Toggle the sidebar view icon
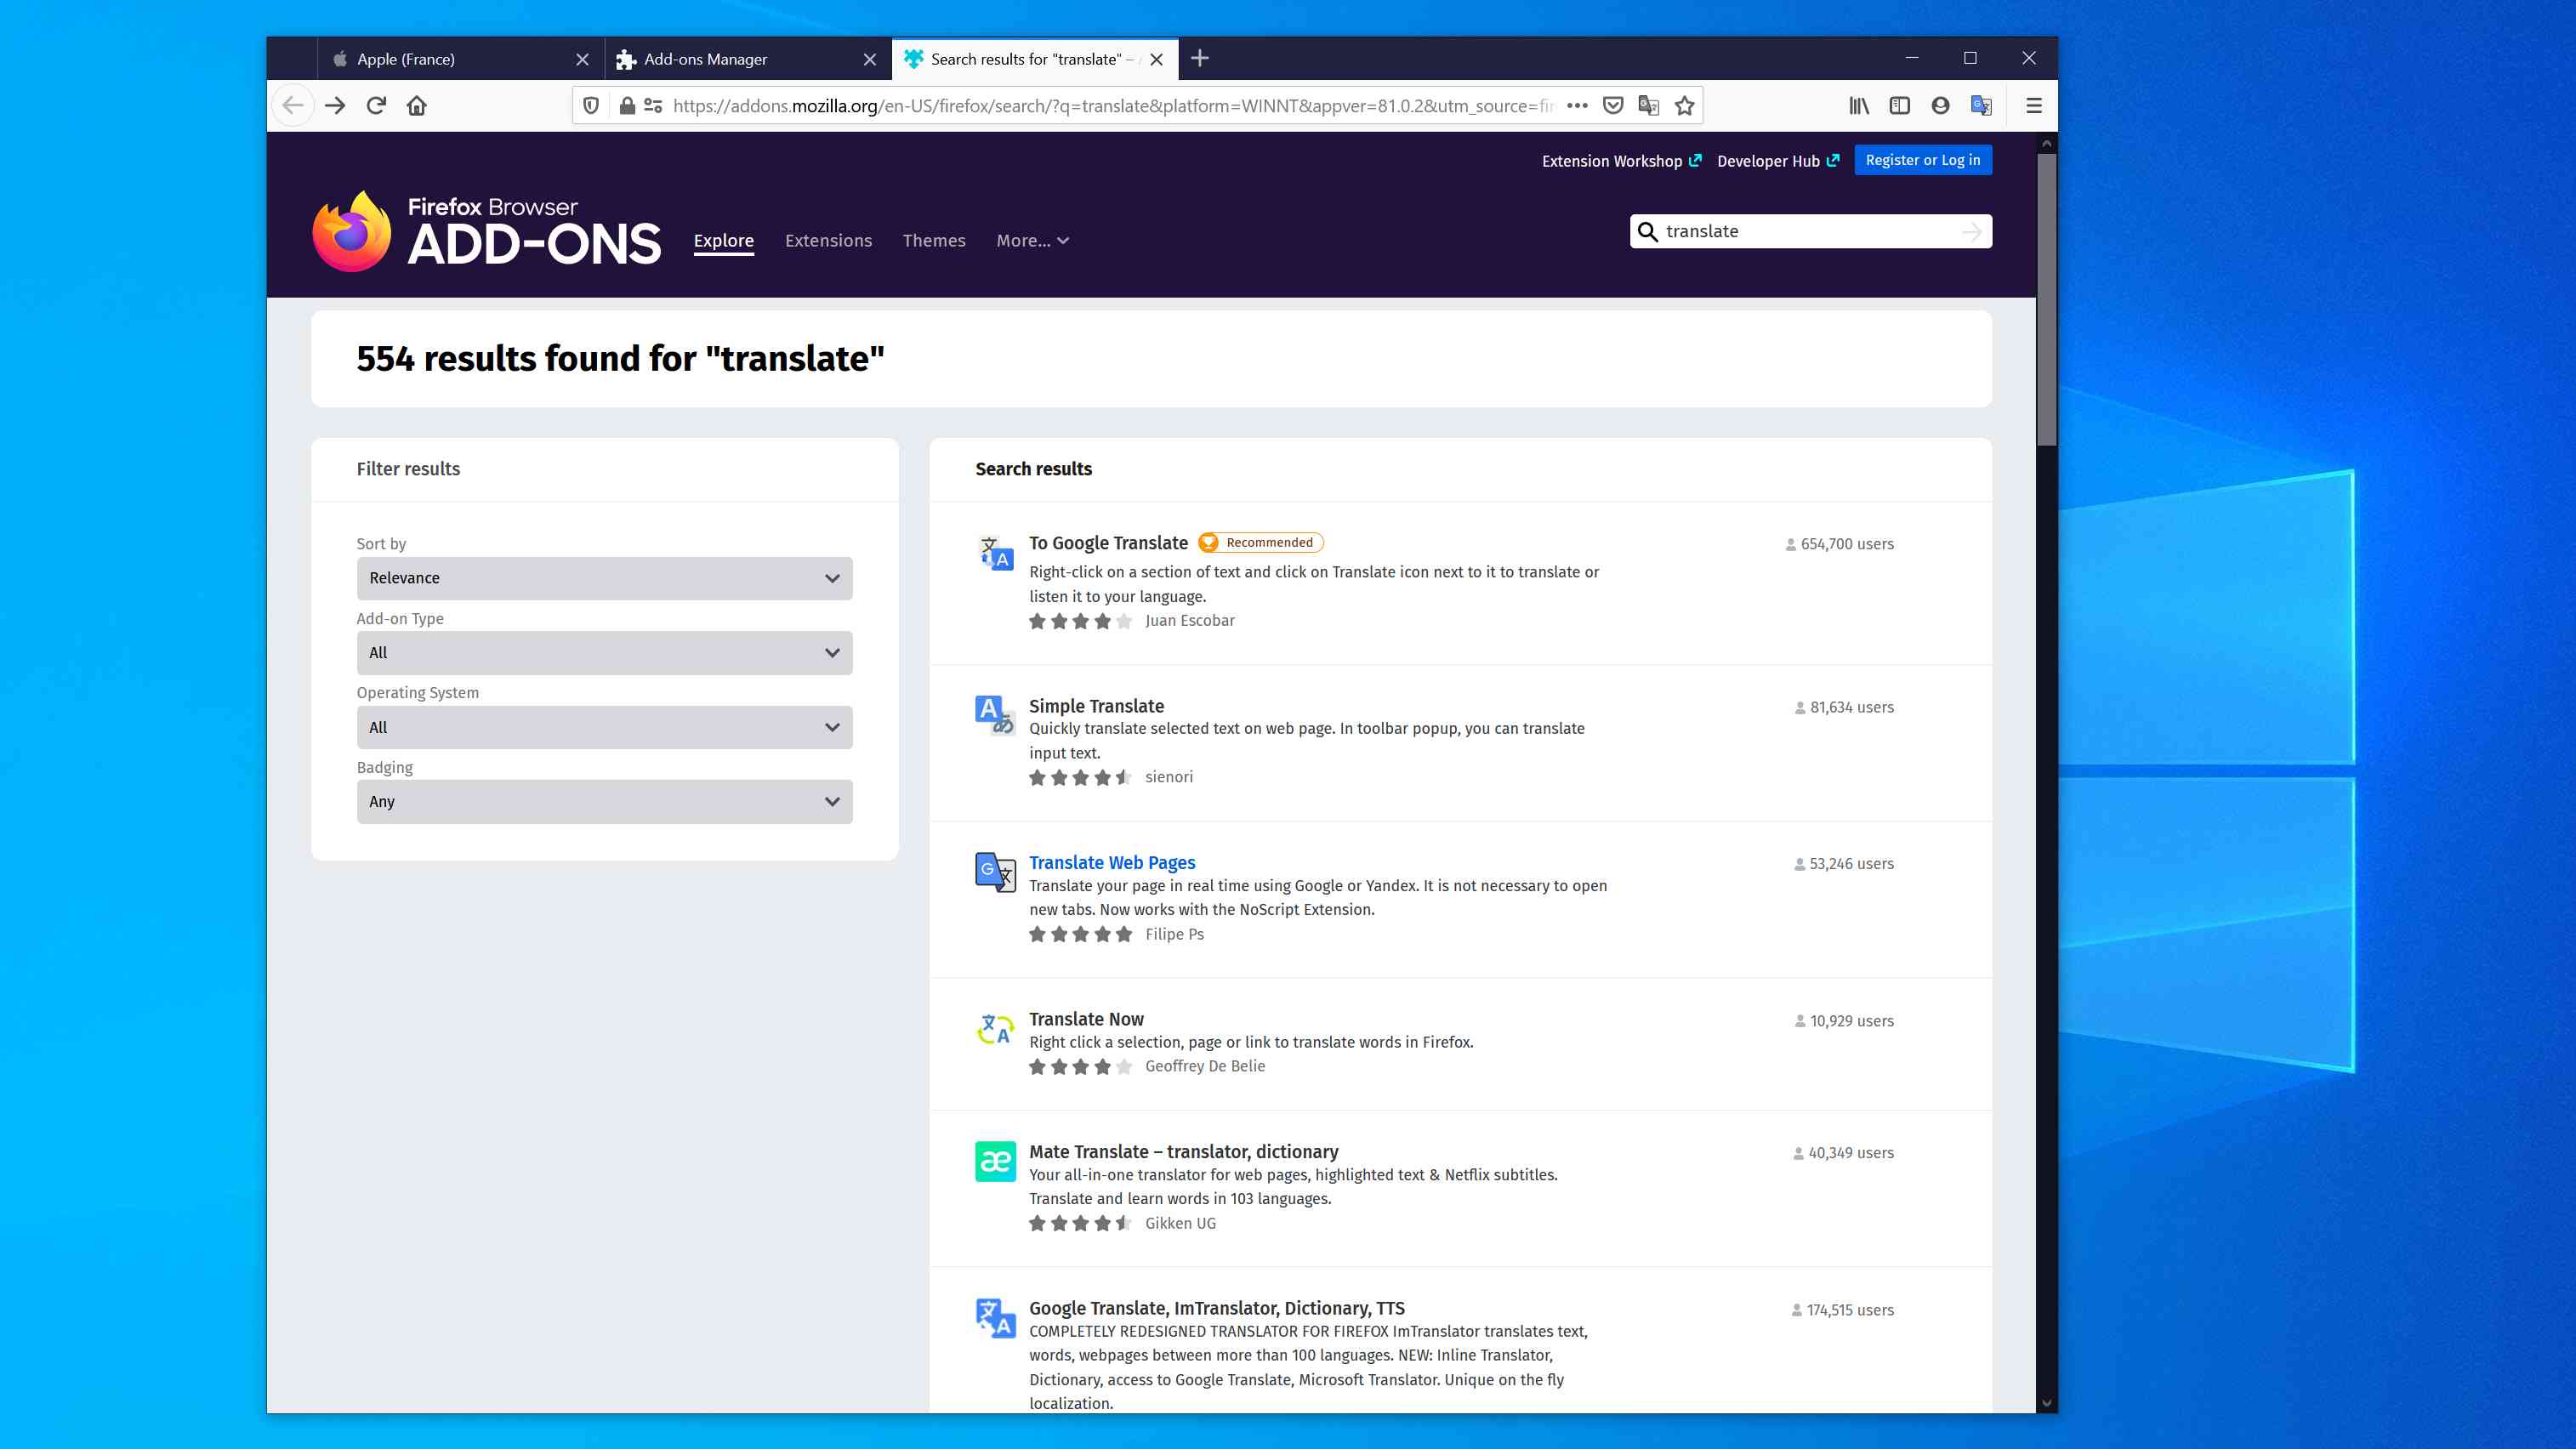Image resolution: width=2576 pixels, height=1449 pixels. 1900,106
